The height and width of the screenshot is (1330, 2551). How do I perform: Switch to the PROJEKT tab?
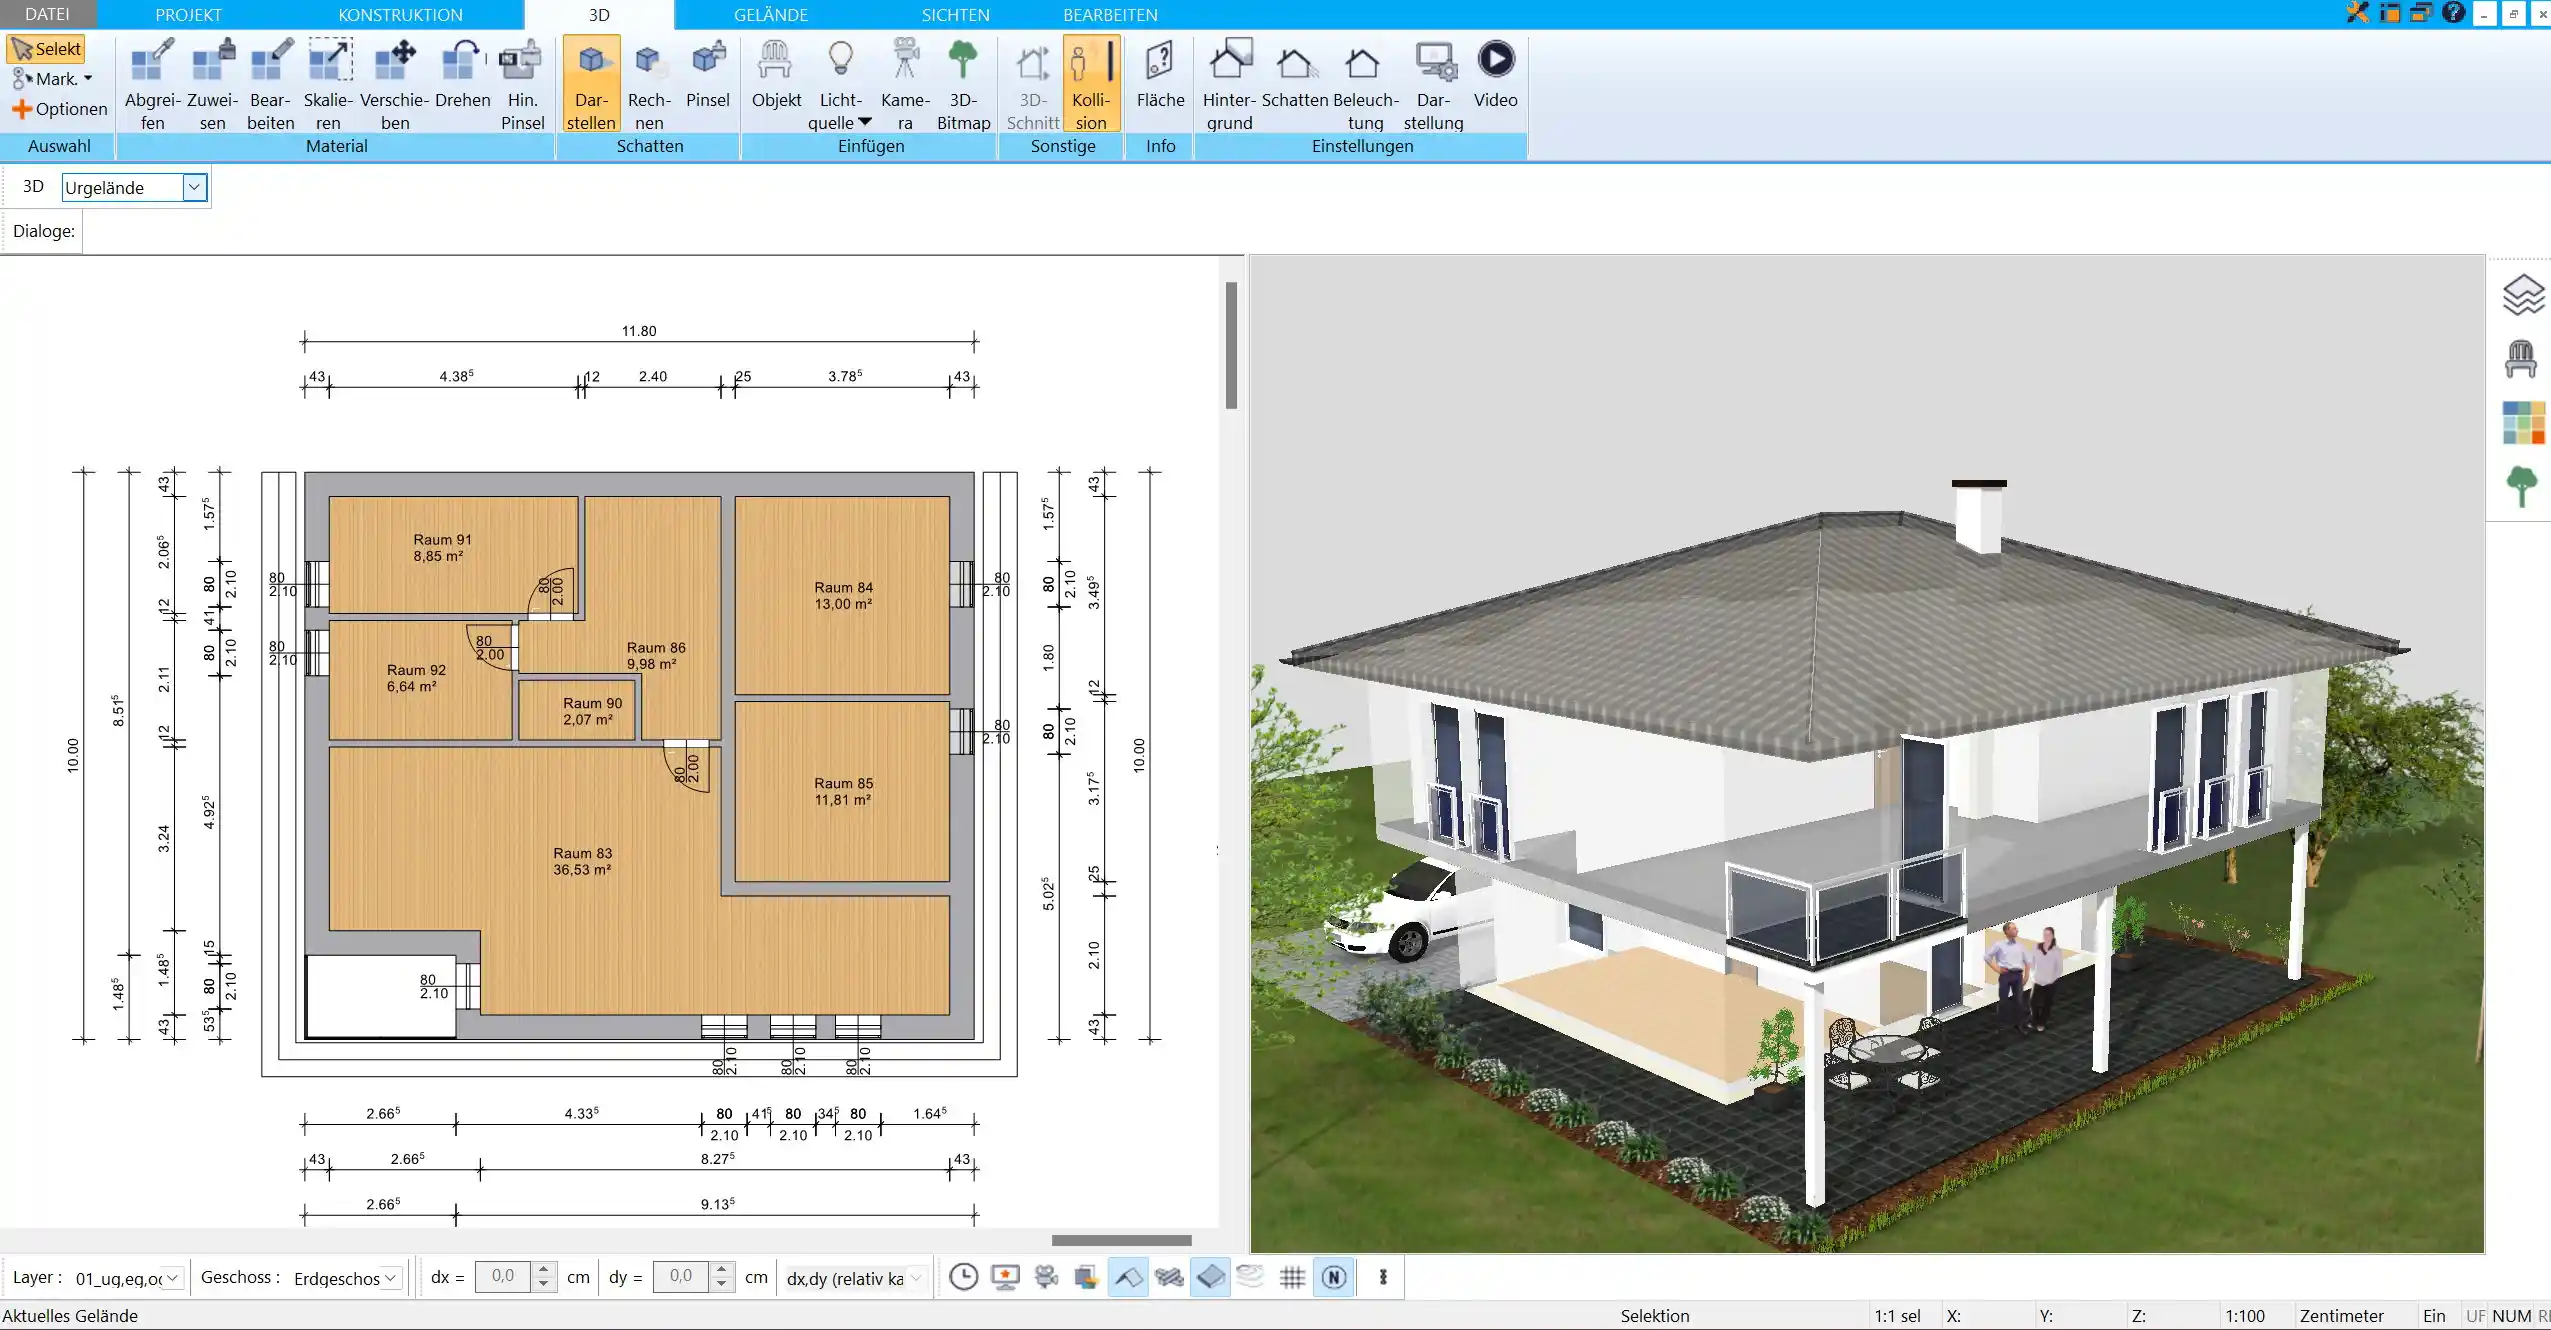pos(188,14)
